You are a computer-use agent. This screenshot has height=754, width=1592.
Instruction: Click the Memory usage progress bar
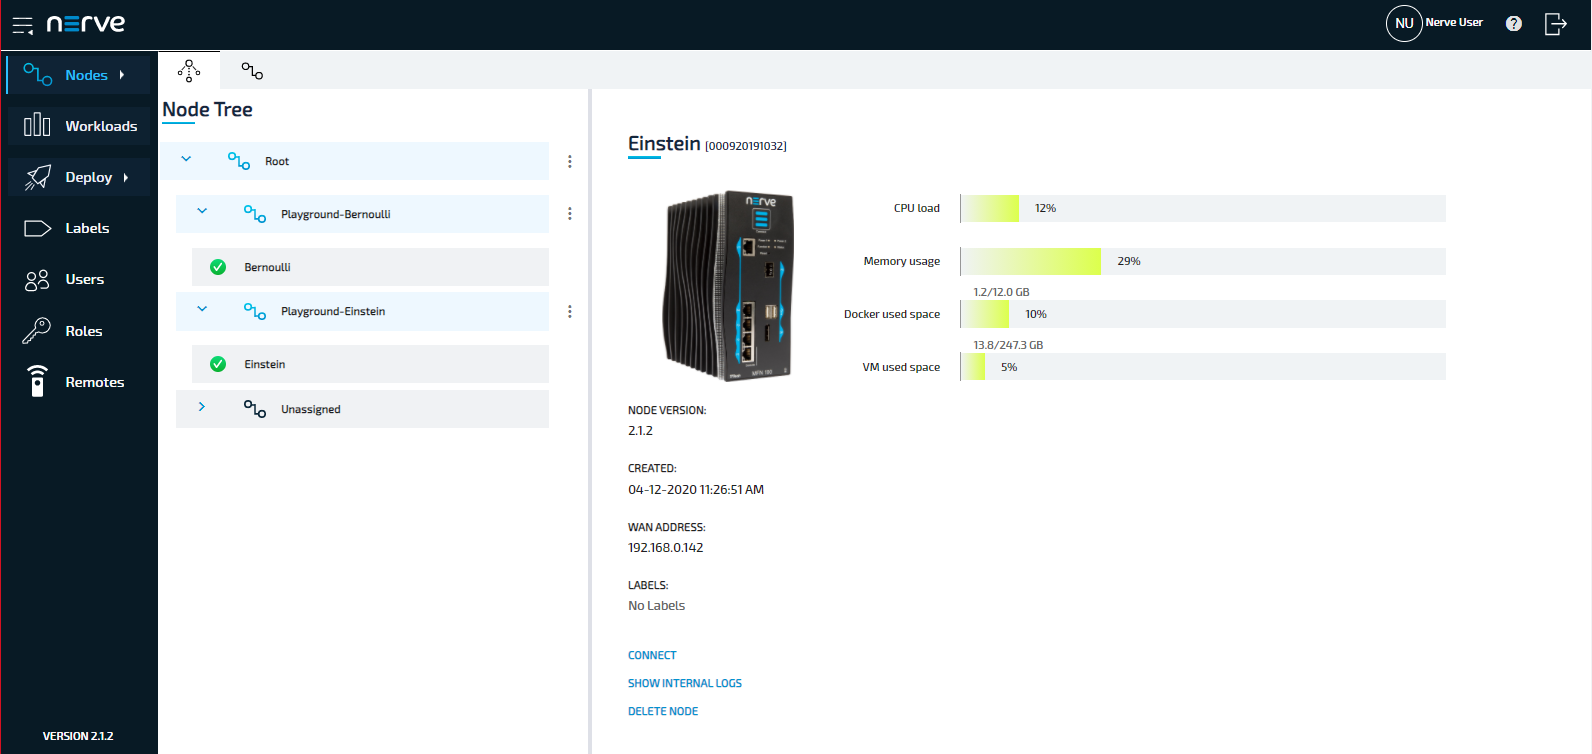pos(1202,261)
